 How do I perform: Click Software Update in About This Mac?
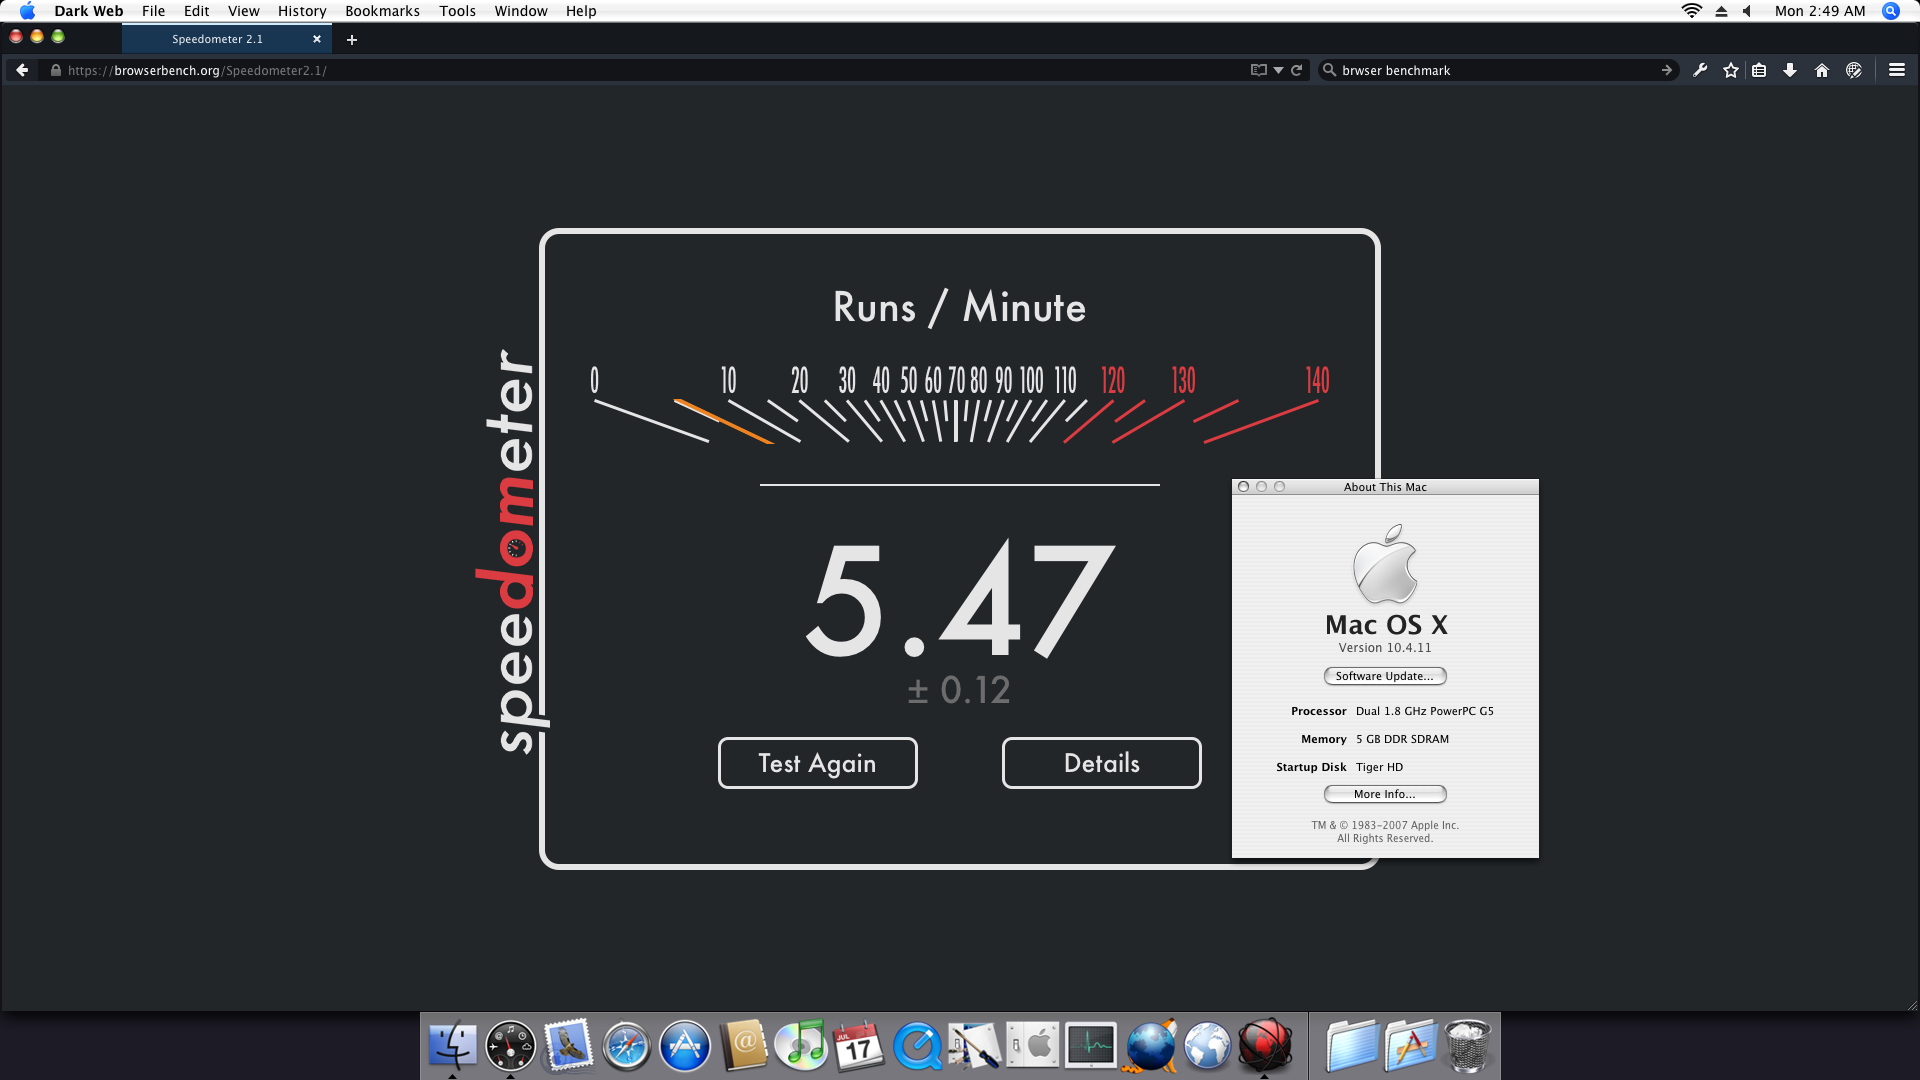pyautogui.click(x=1384, y=676)
